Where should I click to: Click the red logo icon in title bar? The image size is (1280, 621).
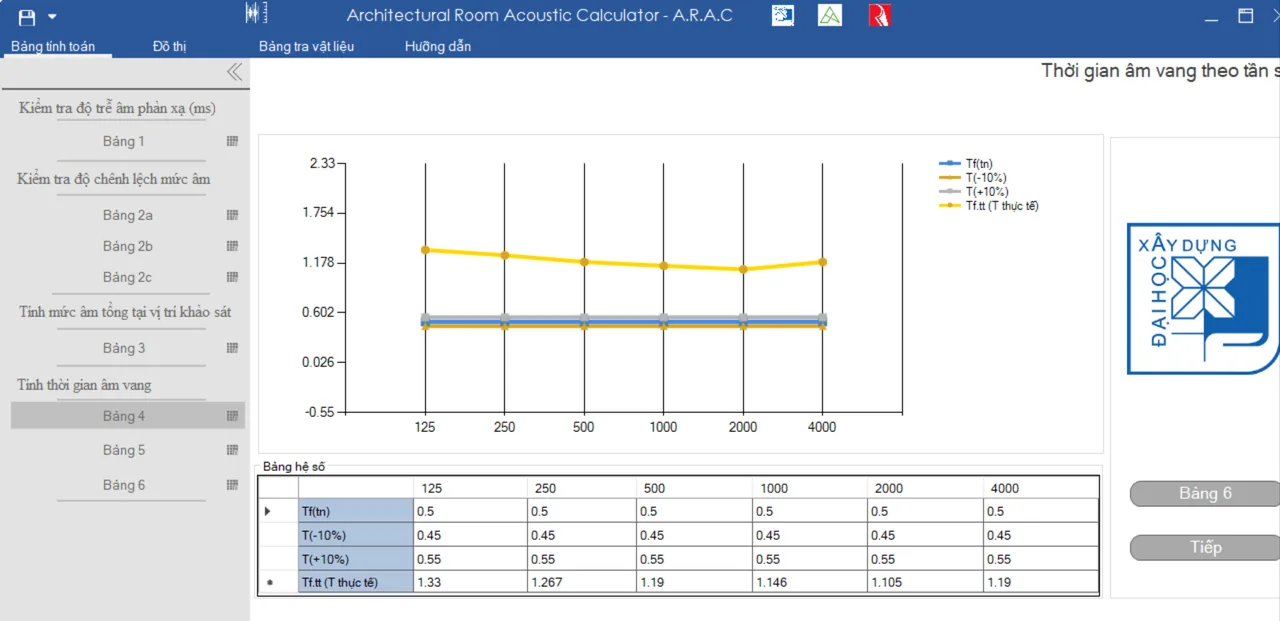tap(879, 15)
